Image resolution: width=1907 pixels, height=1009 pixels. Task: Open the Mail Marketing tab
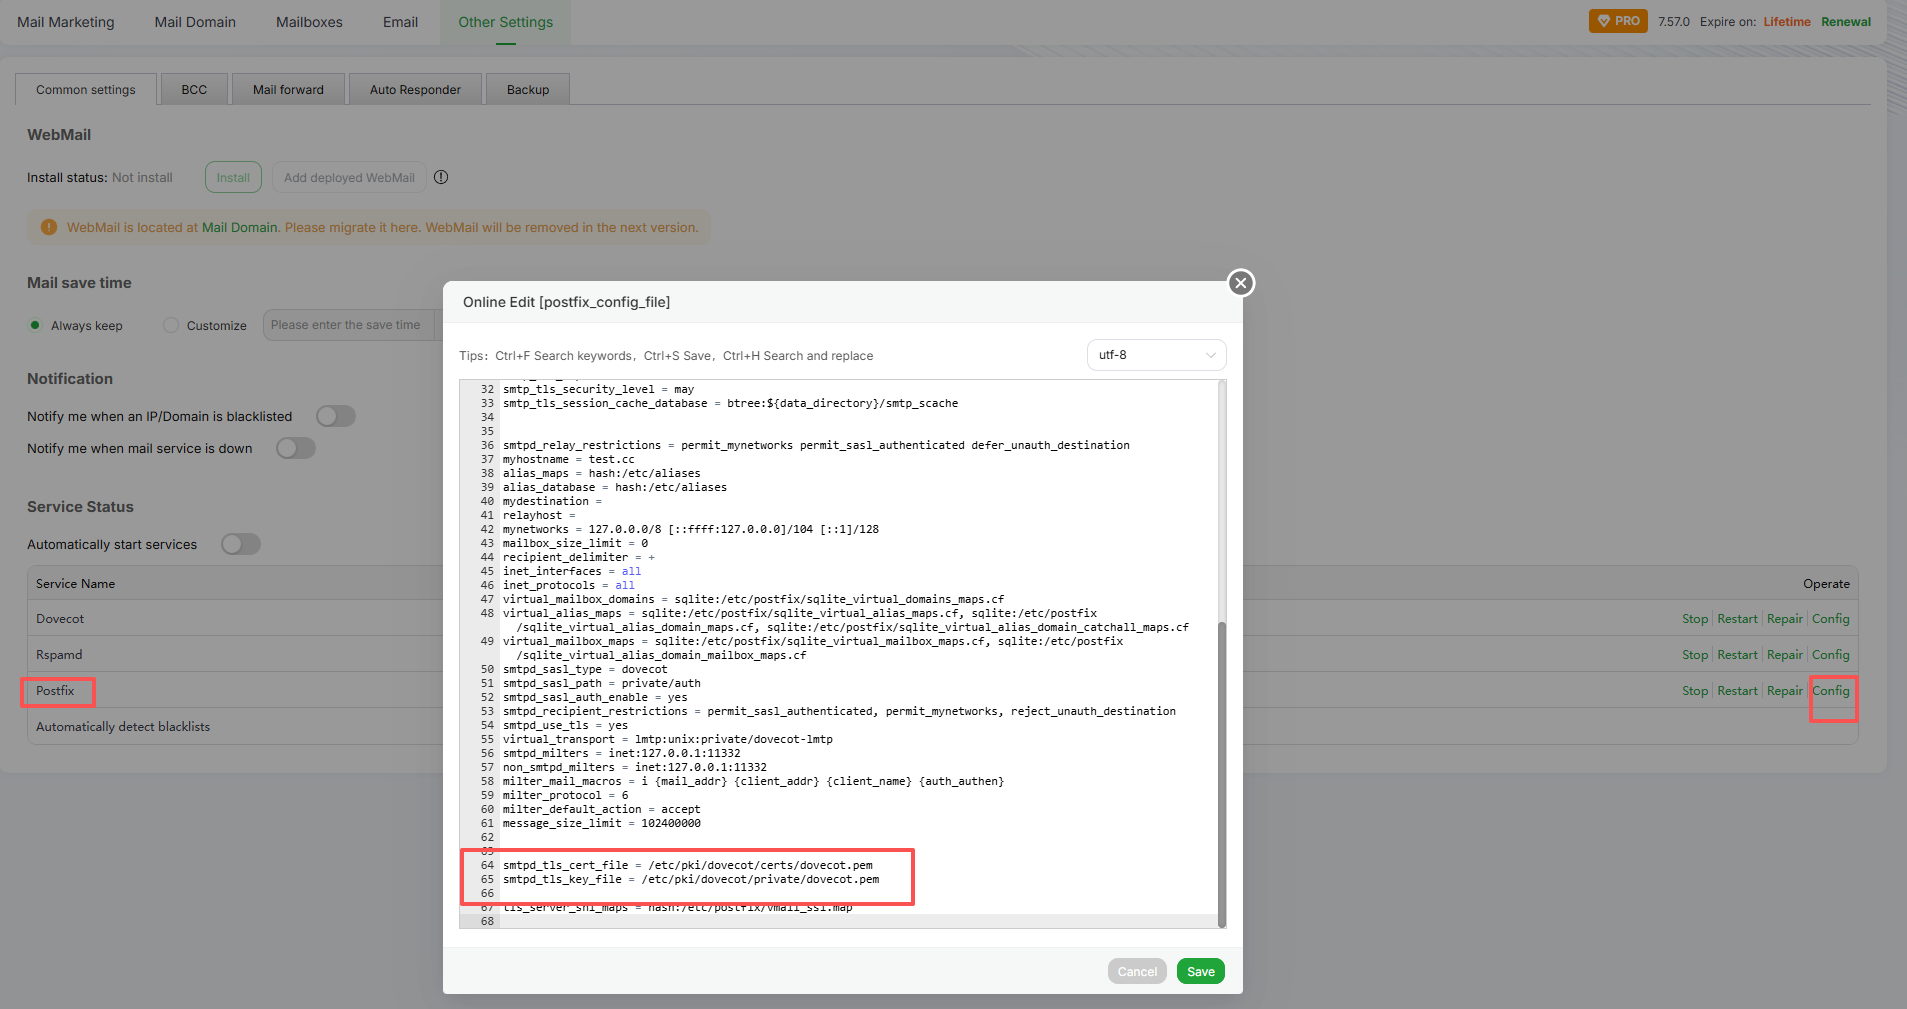click(x=66, y=22)
